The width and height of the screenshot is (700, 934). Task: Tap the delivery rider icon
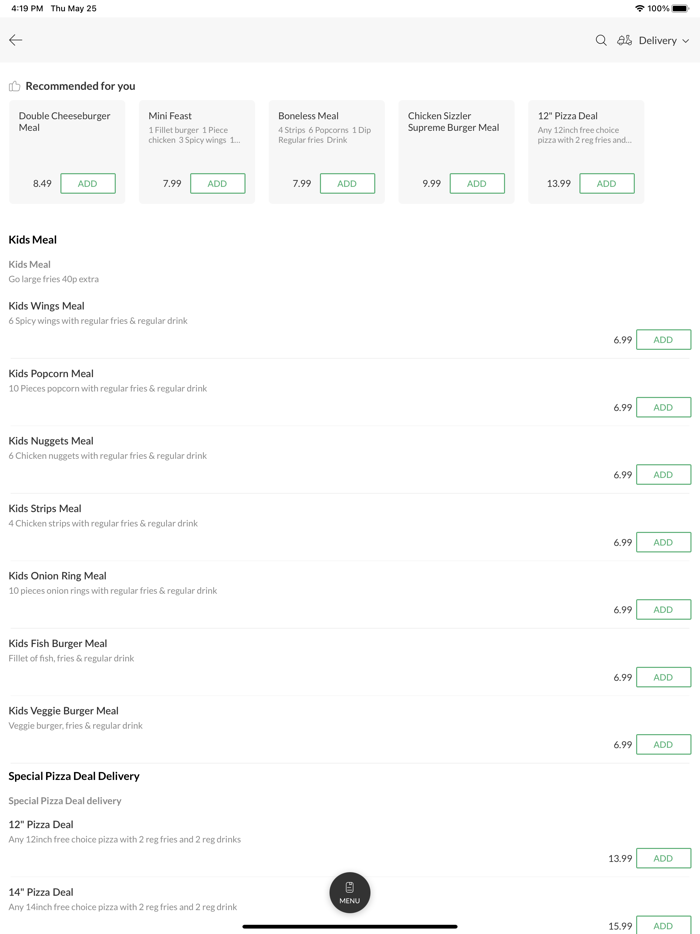pos(624,40)
